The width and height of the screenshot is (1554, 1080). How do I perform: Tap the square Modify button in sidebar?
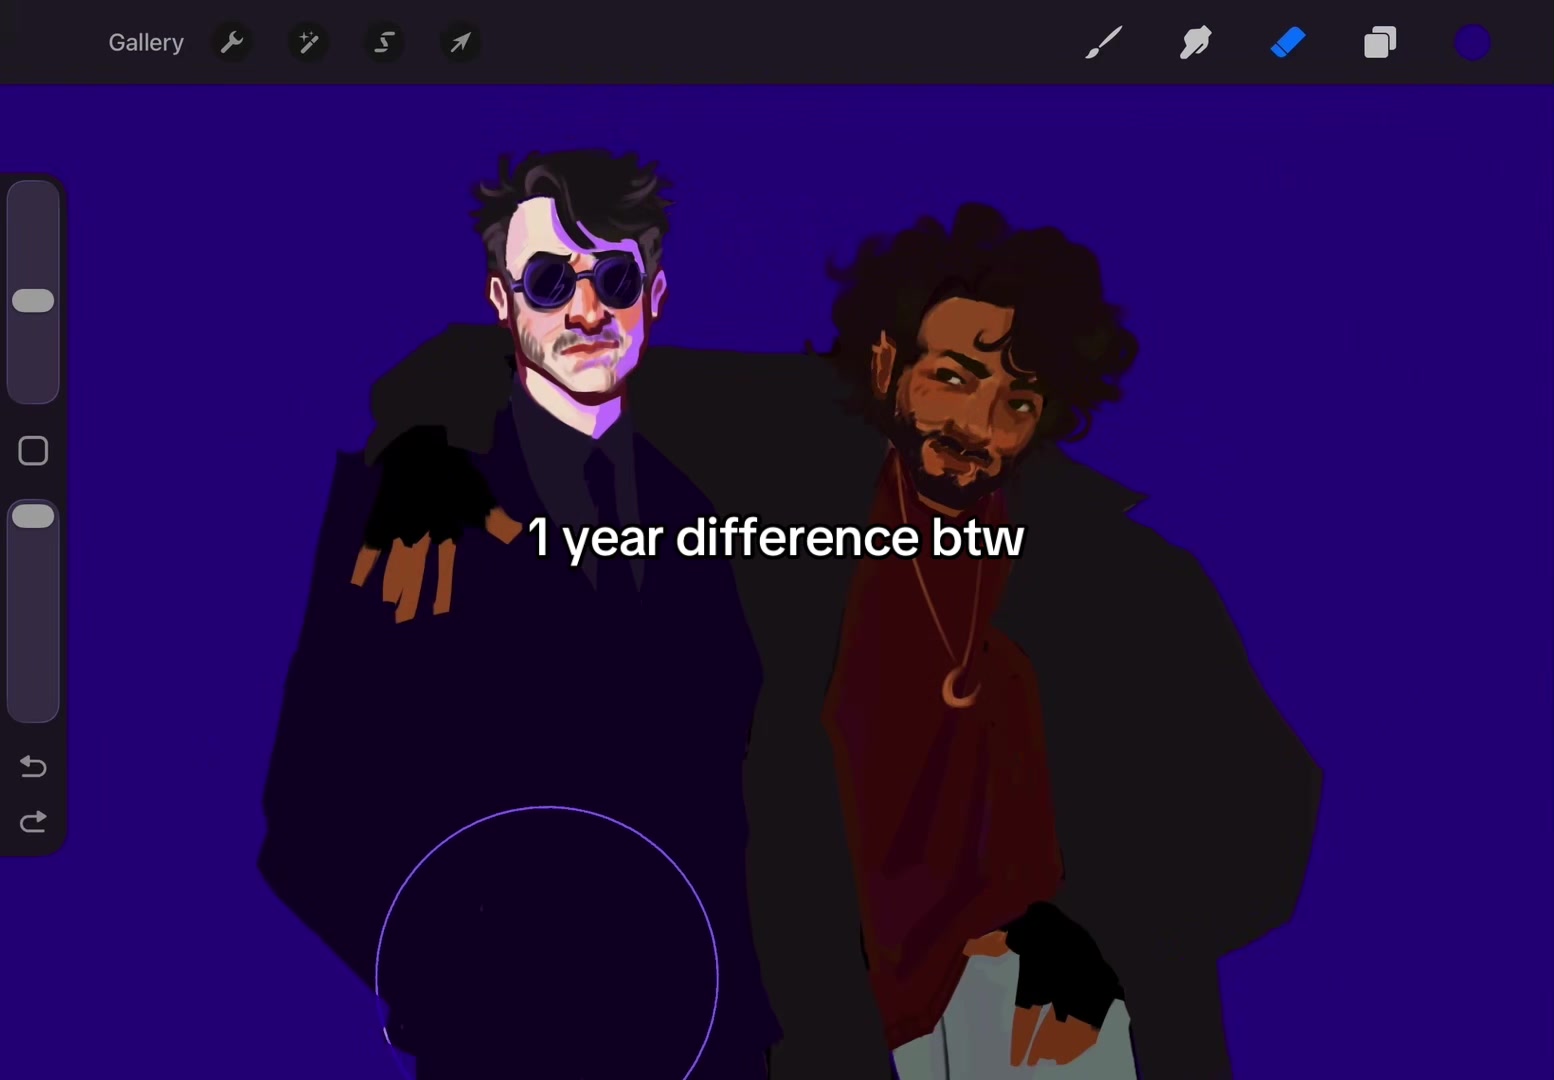coord(33,451)
